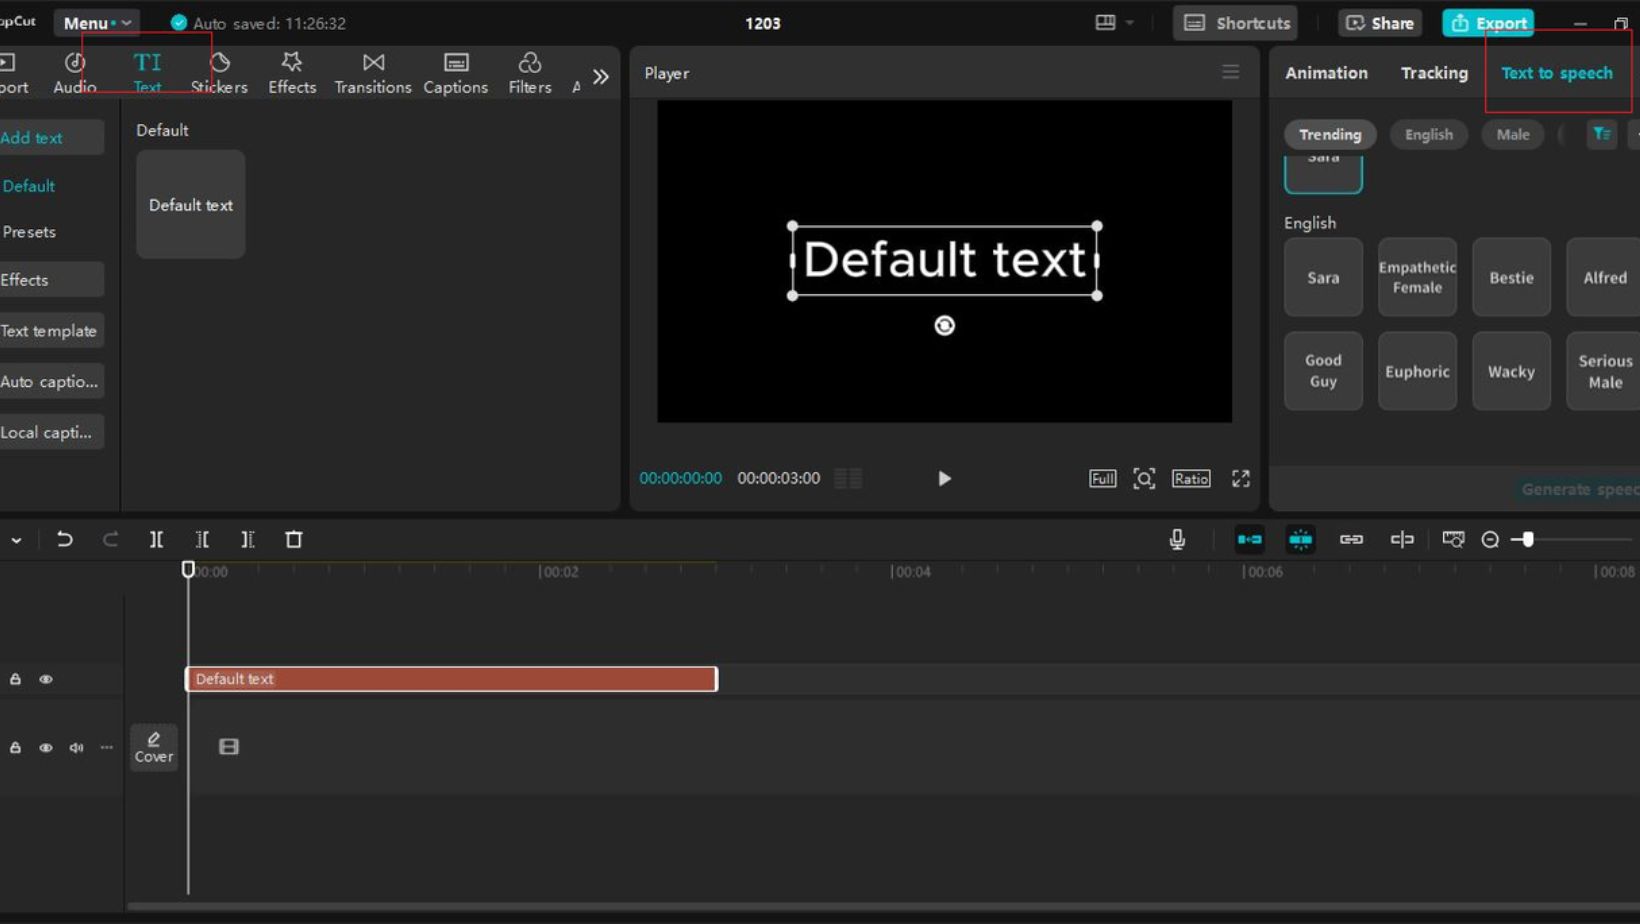Open the Effects panel
The image size is (1640, 924).
pos(292,73)
